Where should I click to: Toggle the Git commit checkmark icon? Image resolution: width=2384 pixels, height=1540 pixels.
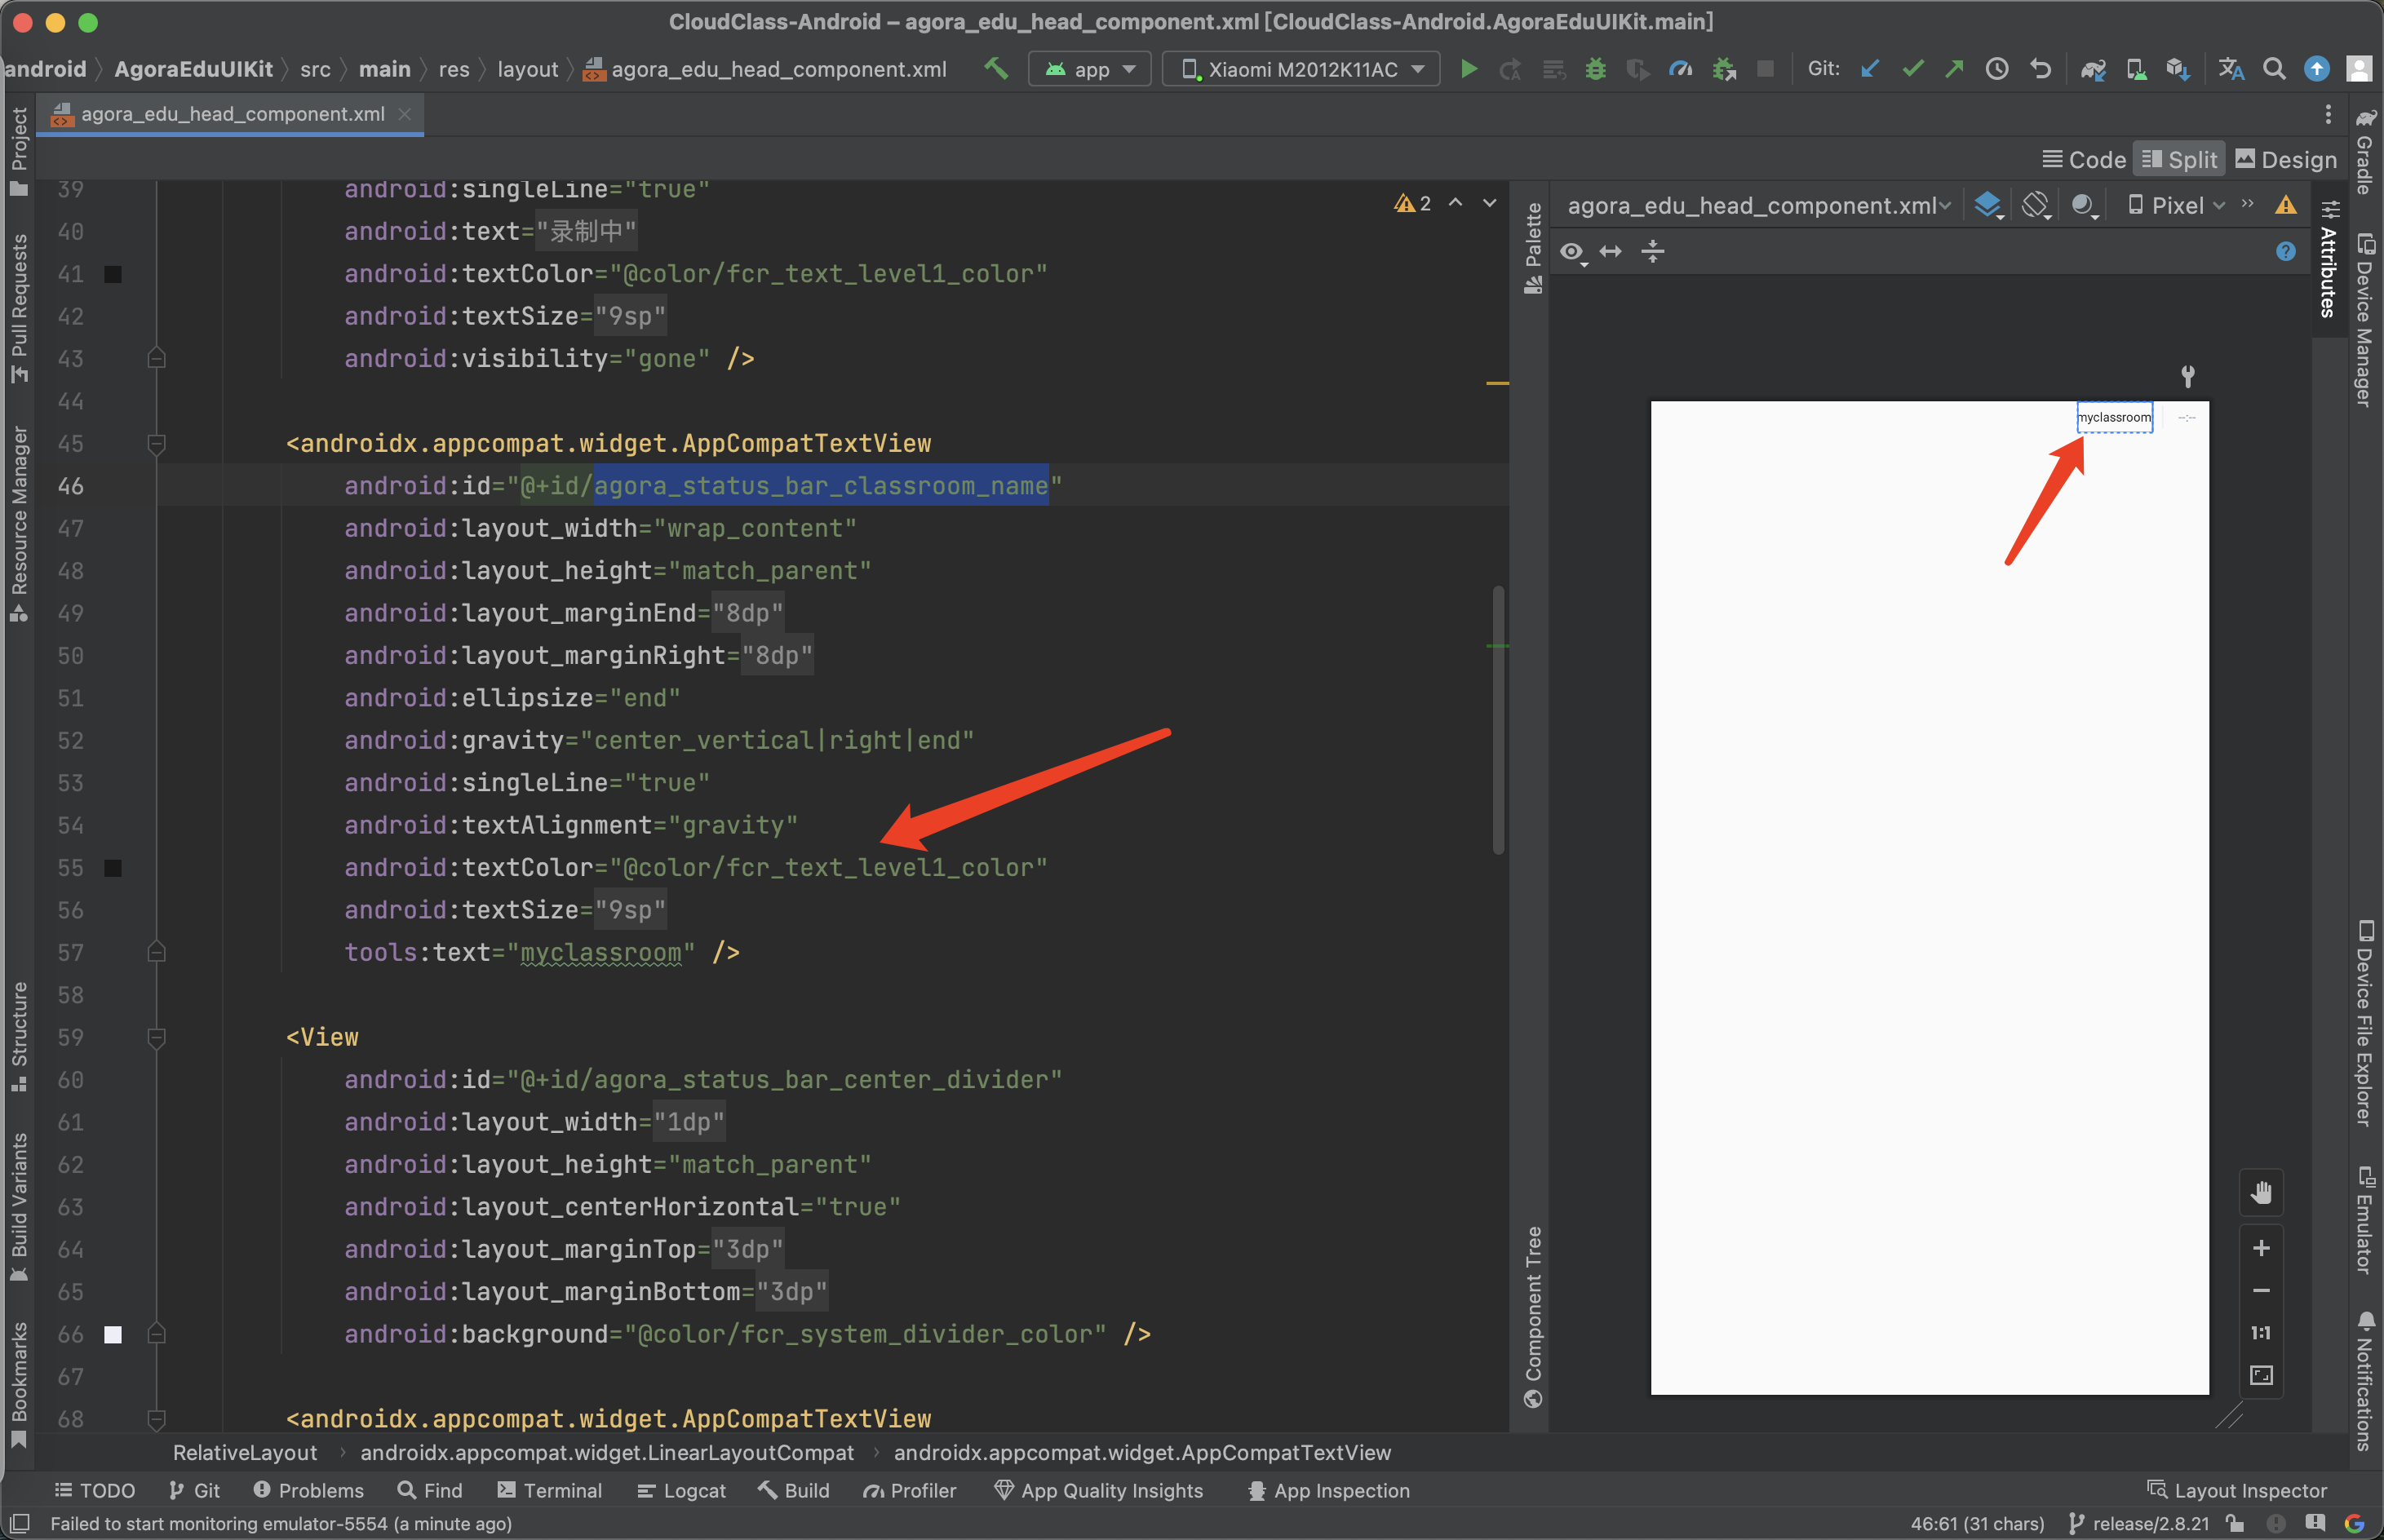point(1913,69)
